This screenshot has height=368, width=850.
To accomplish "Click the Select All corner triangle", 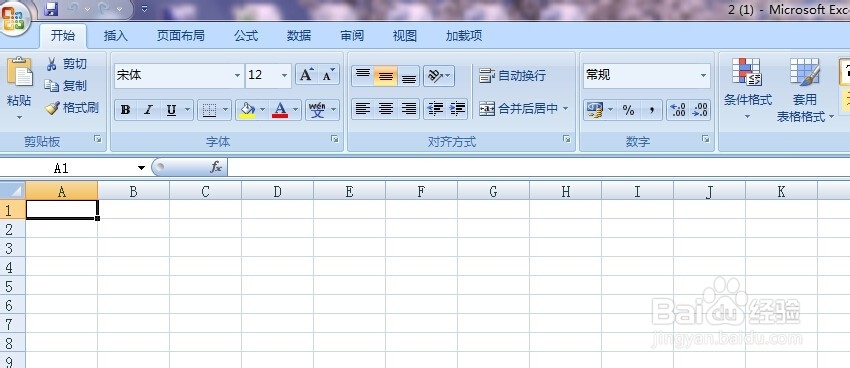I will pyautogui.click(x=12, y=191).
